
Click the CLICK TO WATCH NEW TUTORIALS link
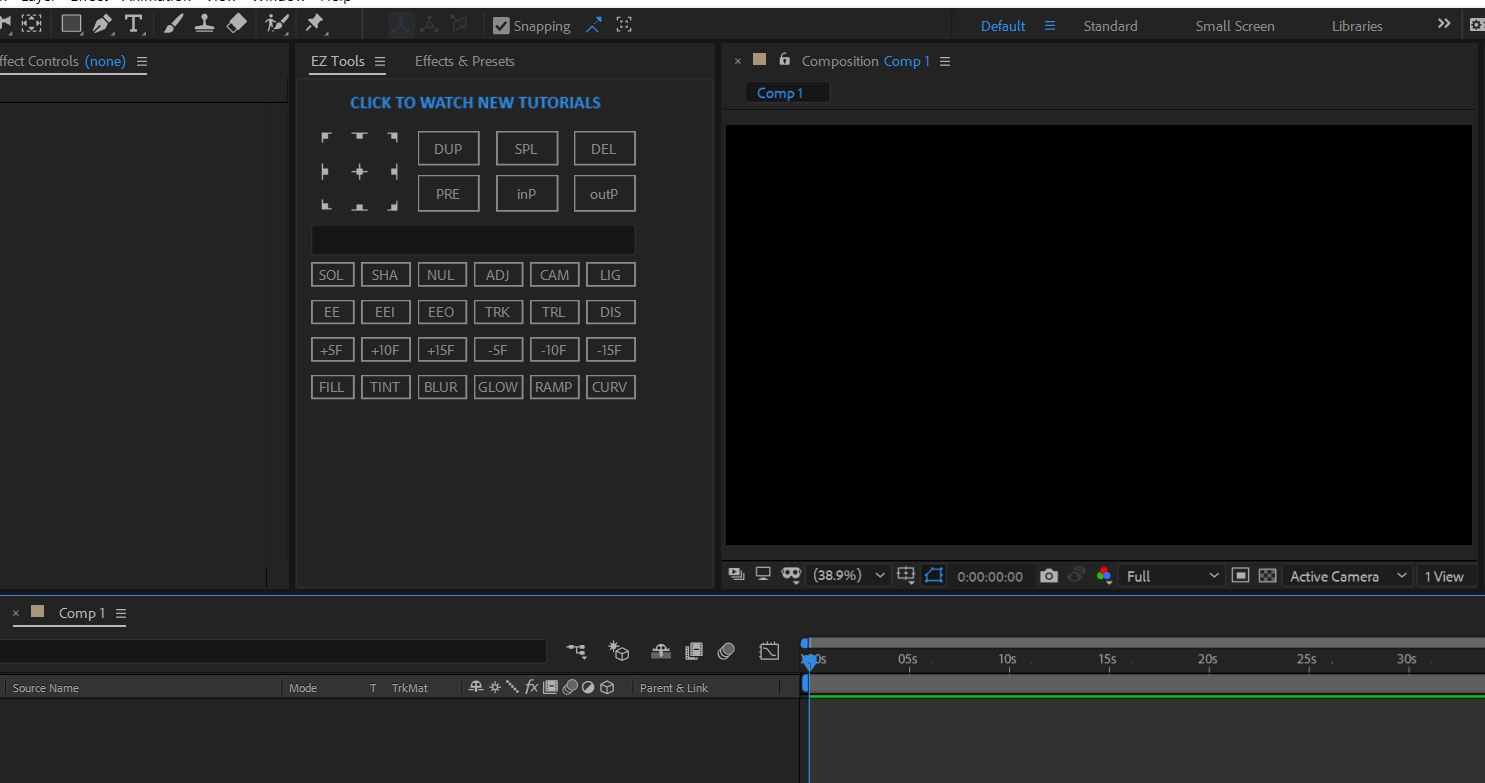[475, 102]
